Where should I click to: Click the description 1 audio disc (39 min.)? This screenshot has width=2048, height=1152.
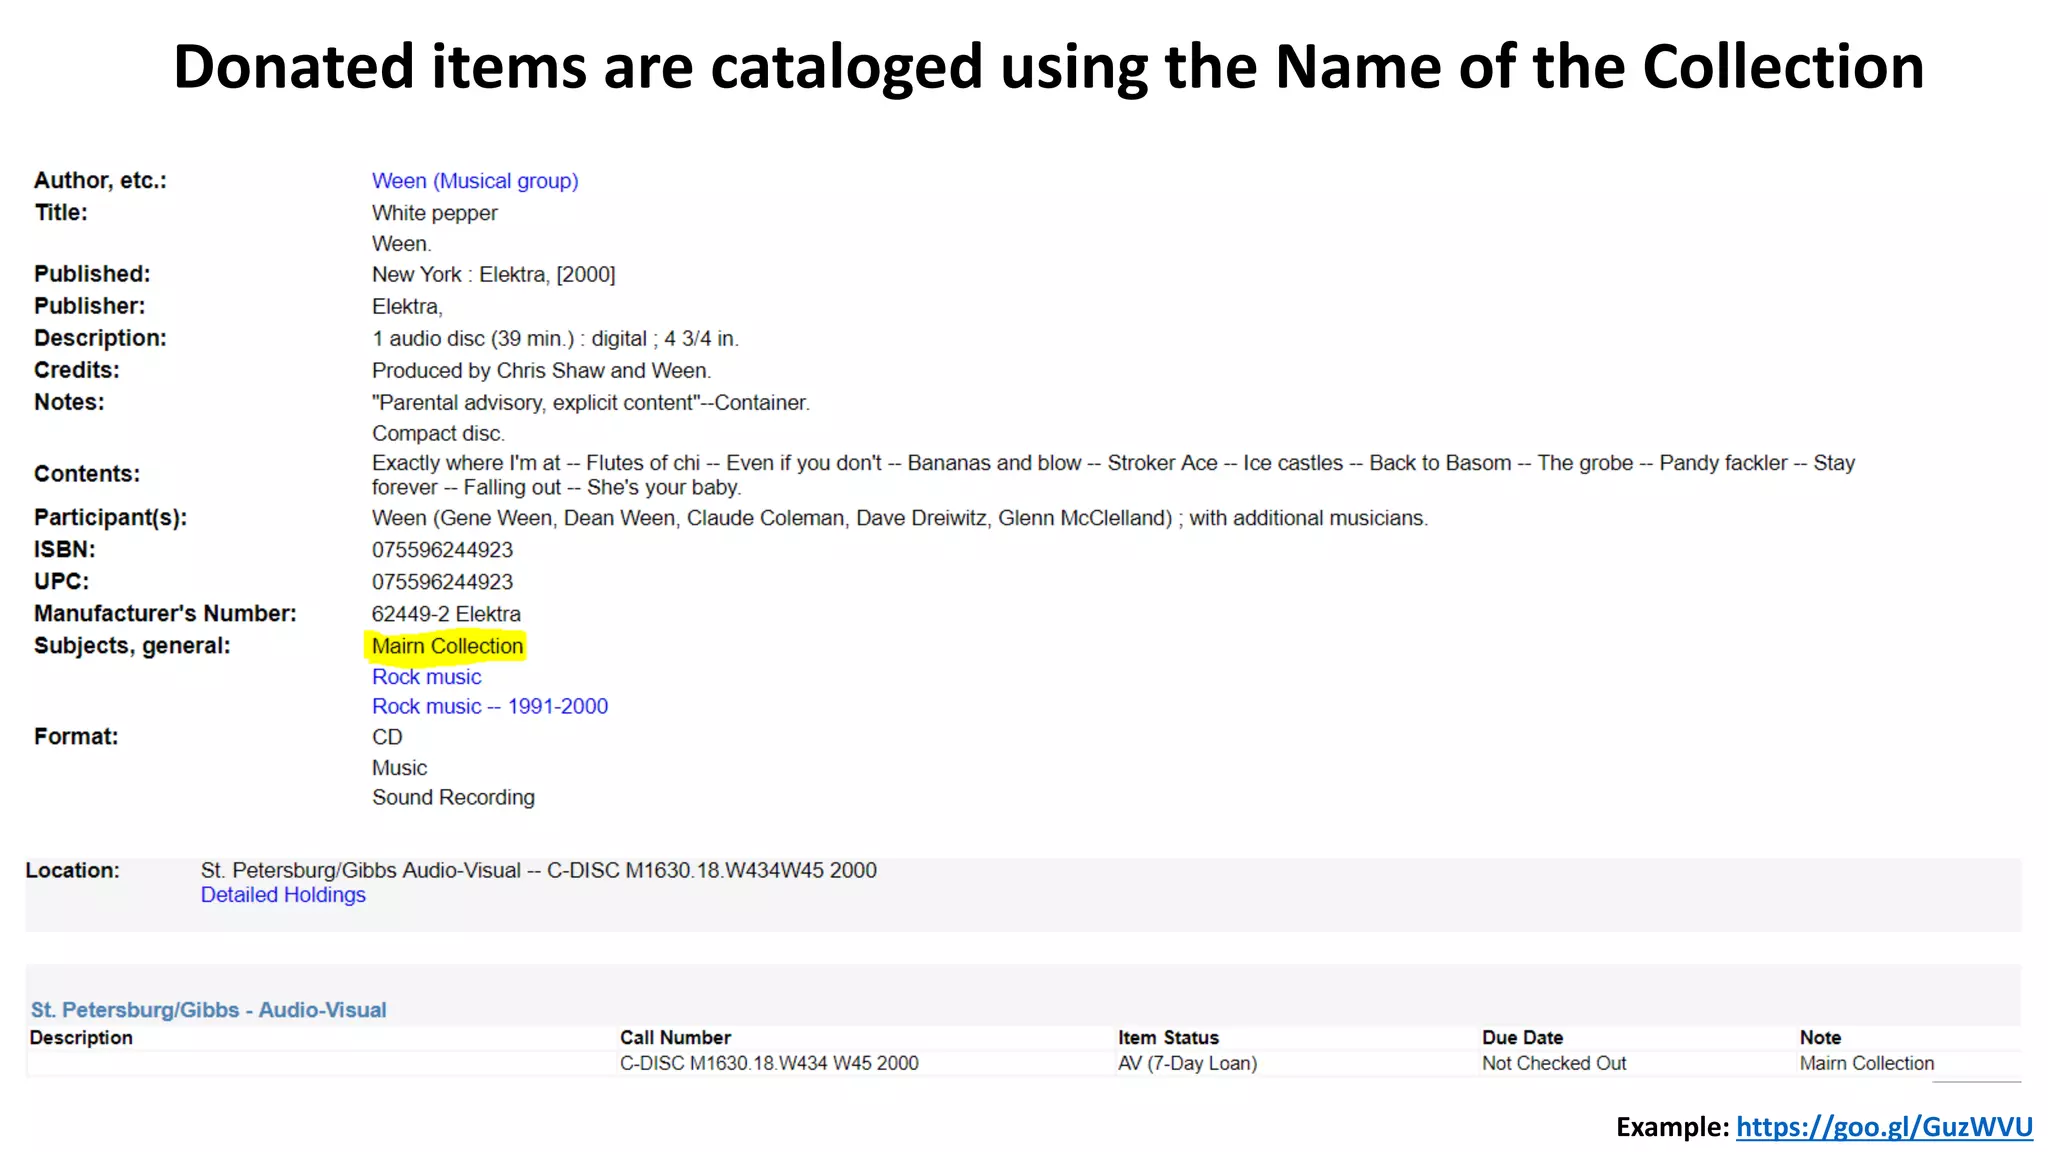coord(555,339)
